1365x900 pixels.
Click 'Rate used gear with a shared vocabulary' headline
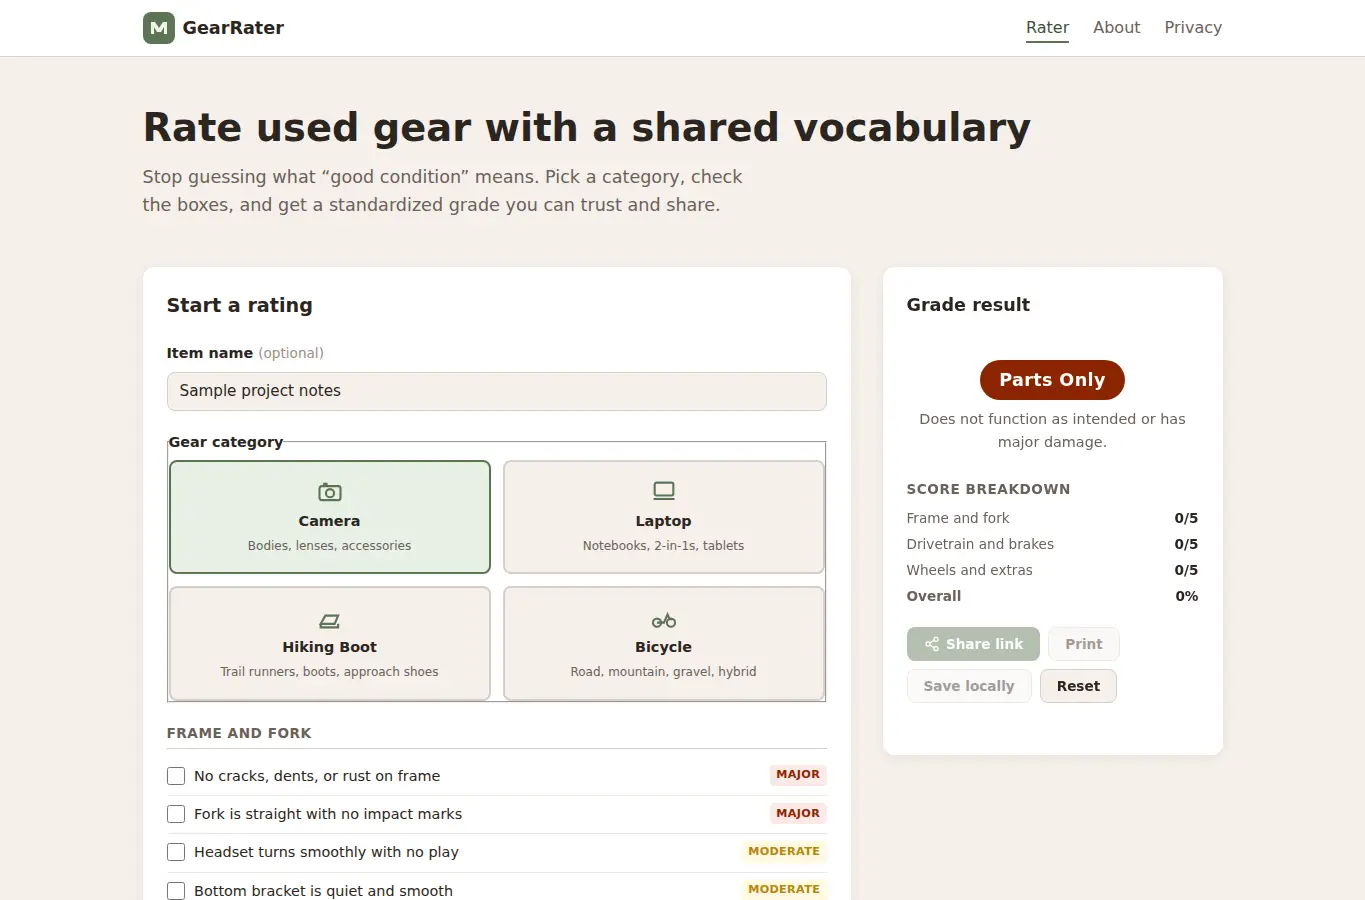click(x=586, y=128)
